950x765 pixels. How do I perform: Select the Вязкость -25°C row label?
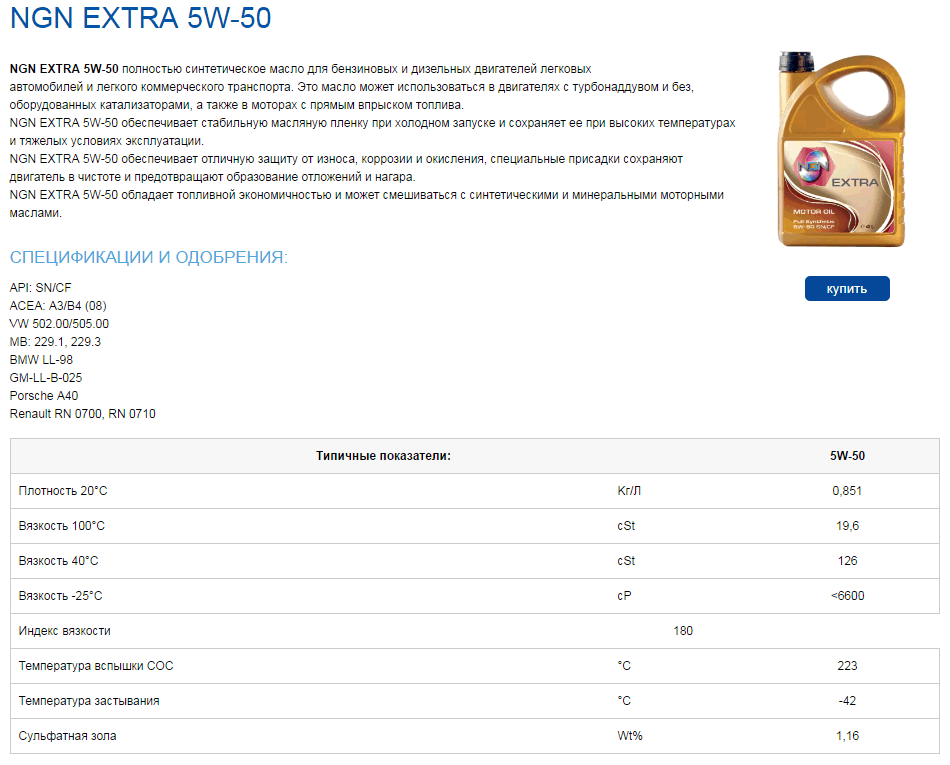click(x=61, y=596)
